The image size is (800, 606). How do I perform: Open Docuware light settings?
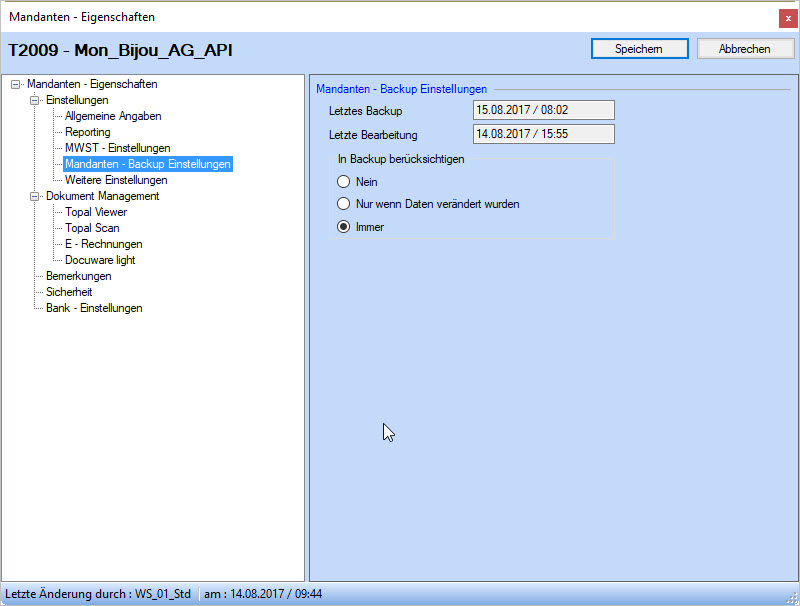(100, 260)
